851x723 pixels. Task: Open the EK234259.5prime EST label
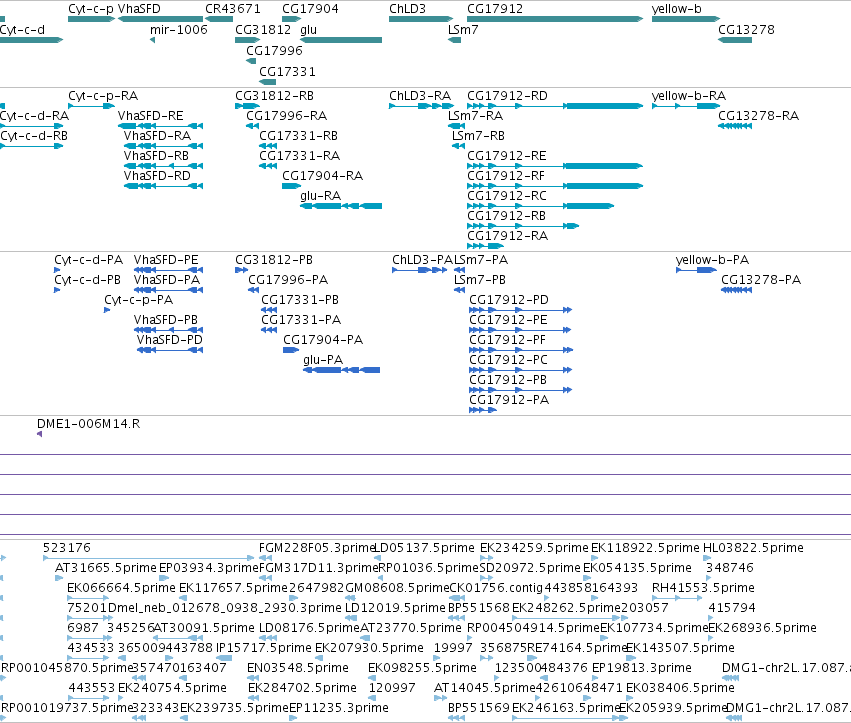pos(534,548)
